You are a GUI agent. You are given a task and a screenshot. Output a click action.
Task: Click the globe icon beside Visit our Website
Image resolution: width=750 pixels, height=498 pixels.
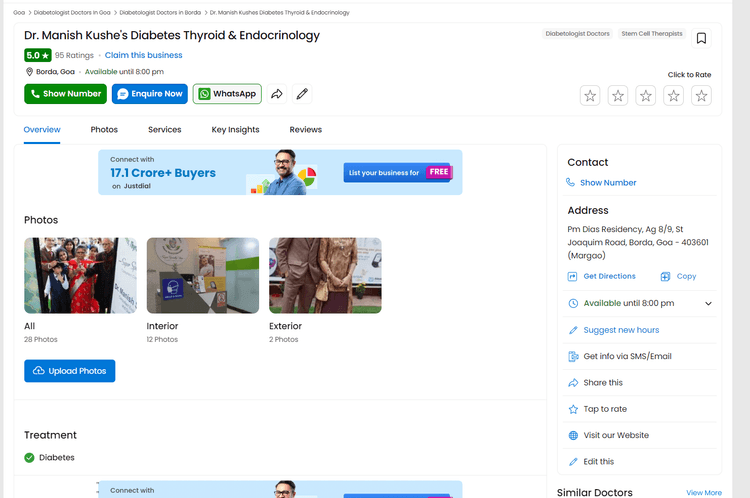coord(573,435)
